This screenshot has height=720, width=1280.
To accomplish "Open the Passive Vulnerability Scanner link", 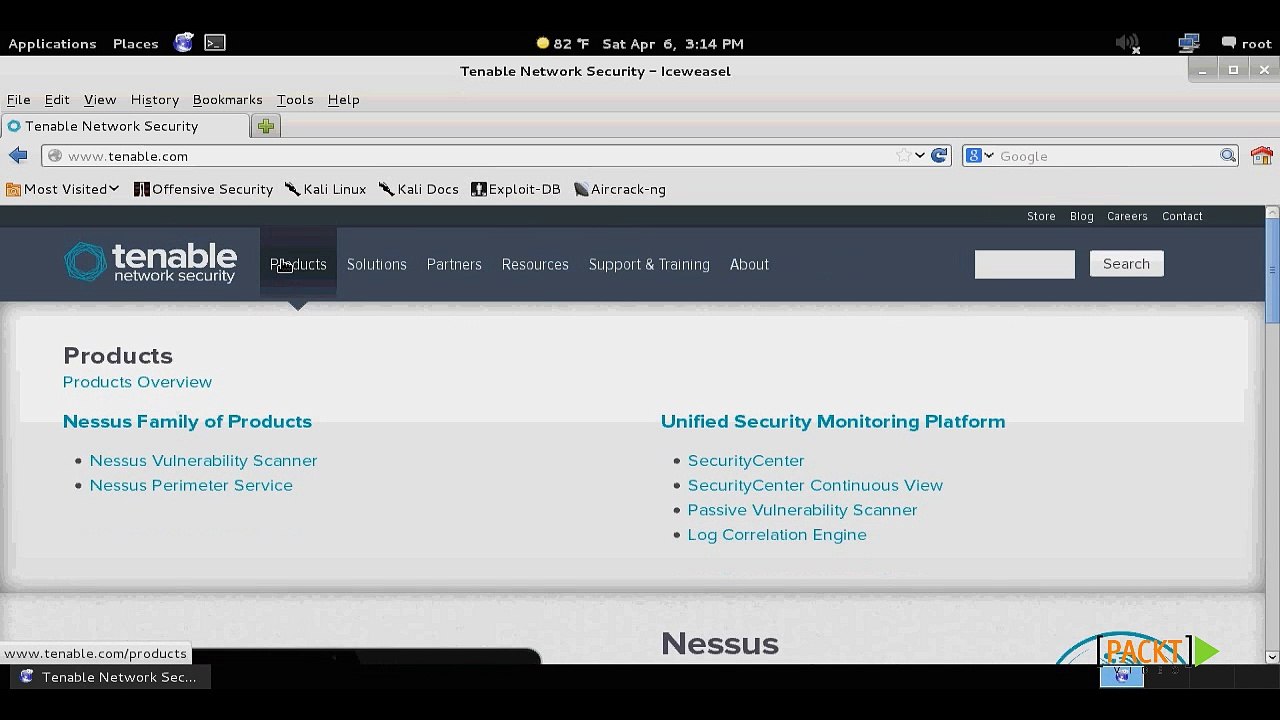I will click(802, 510).
